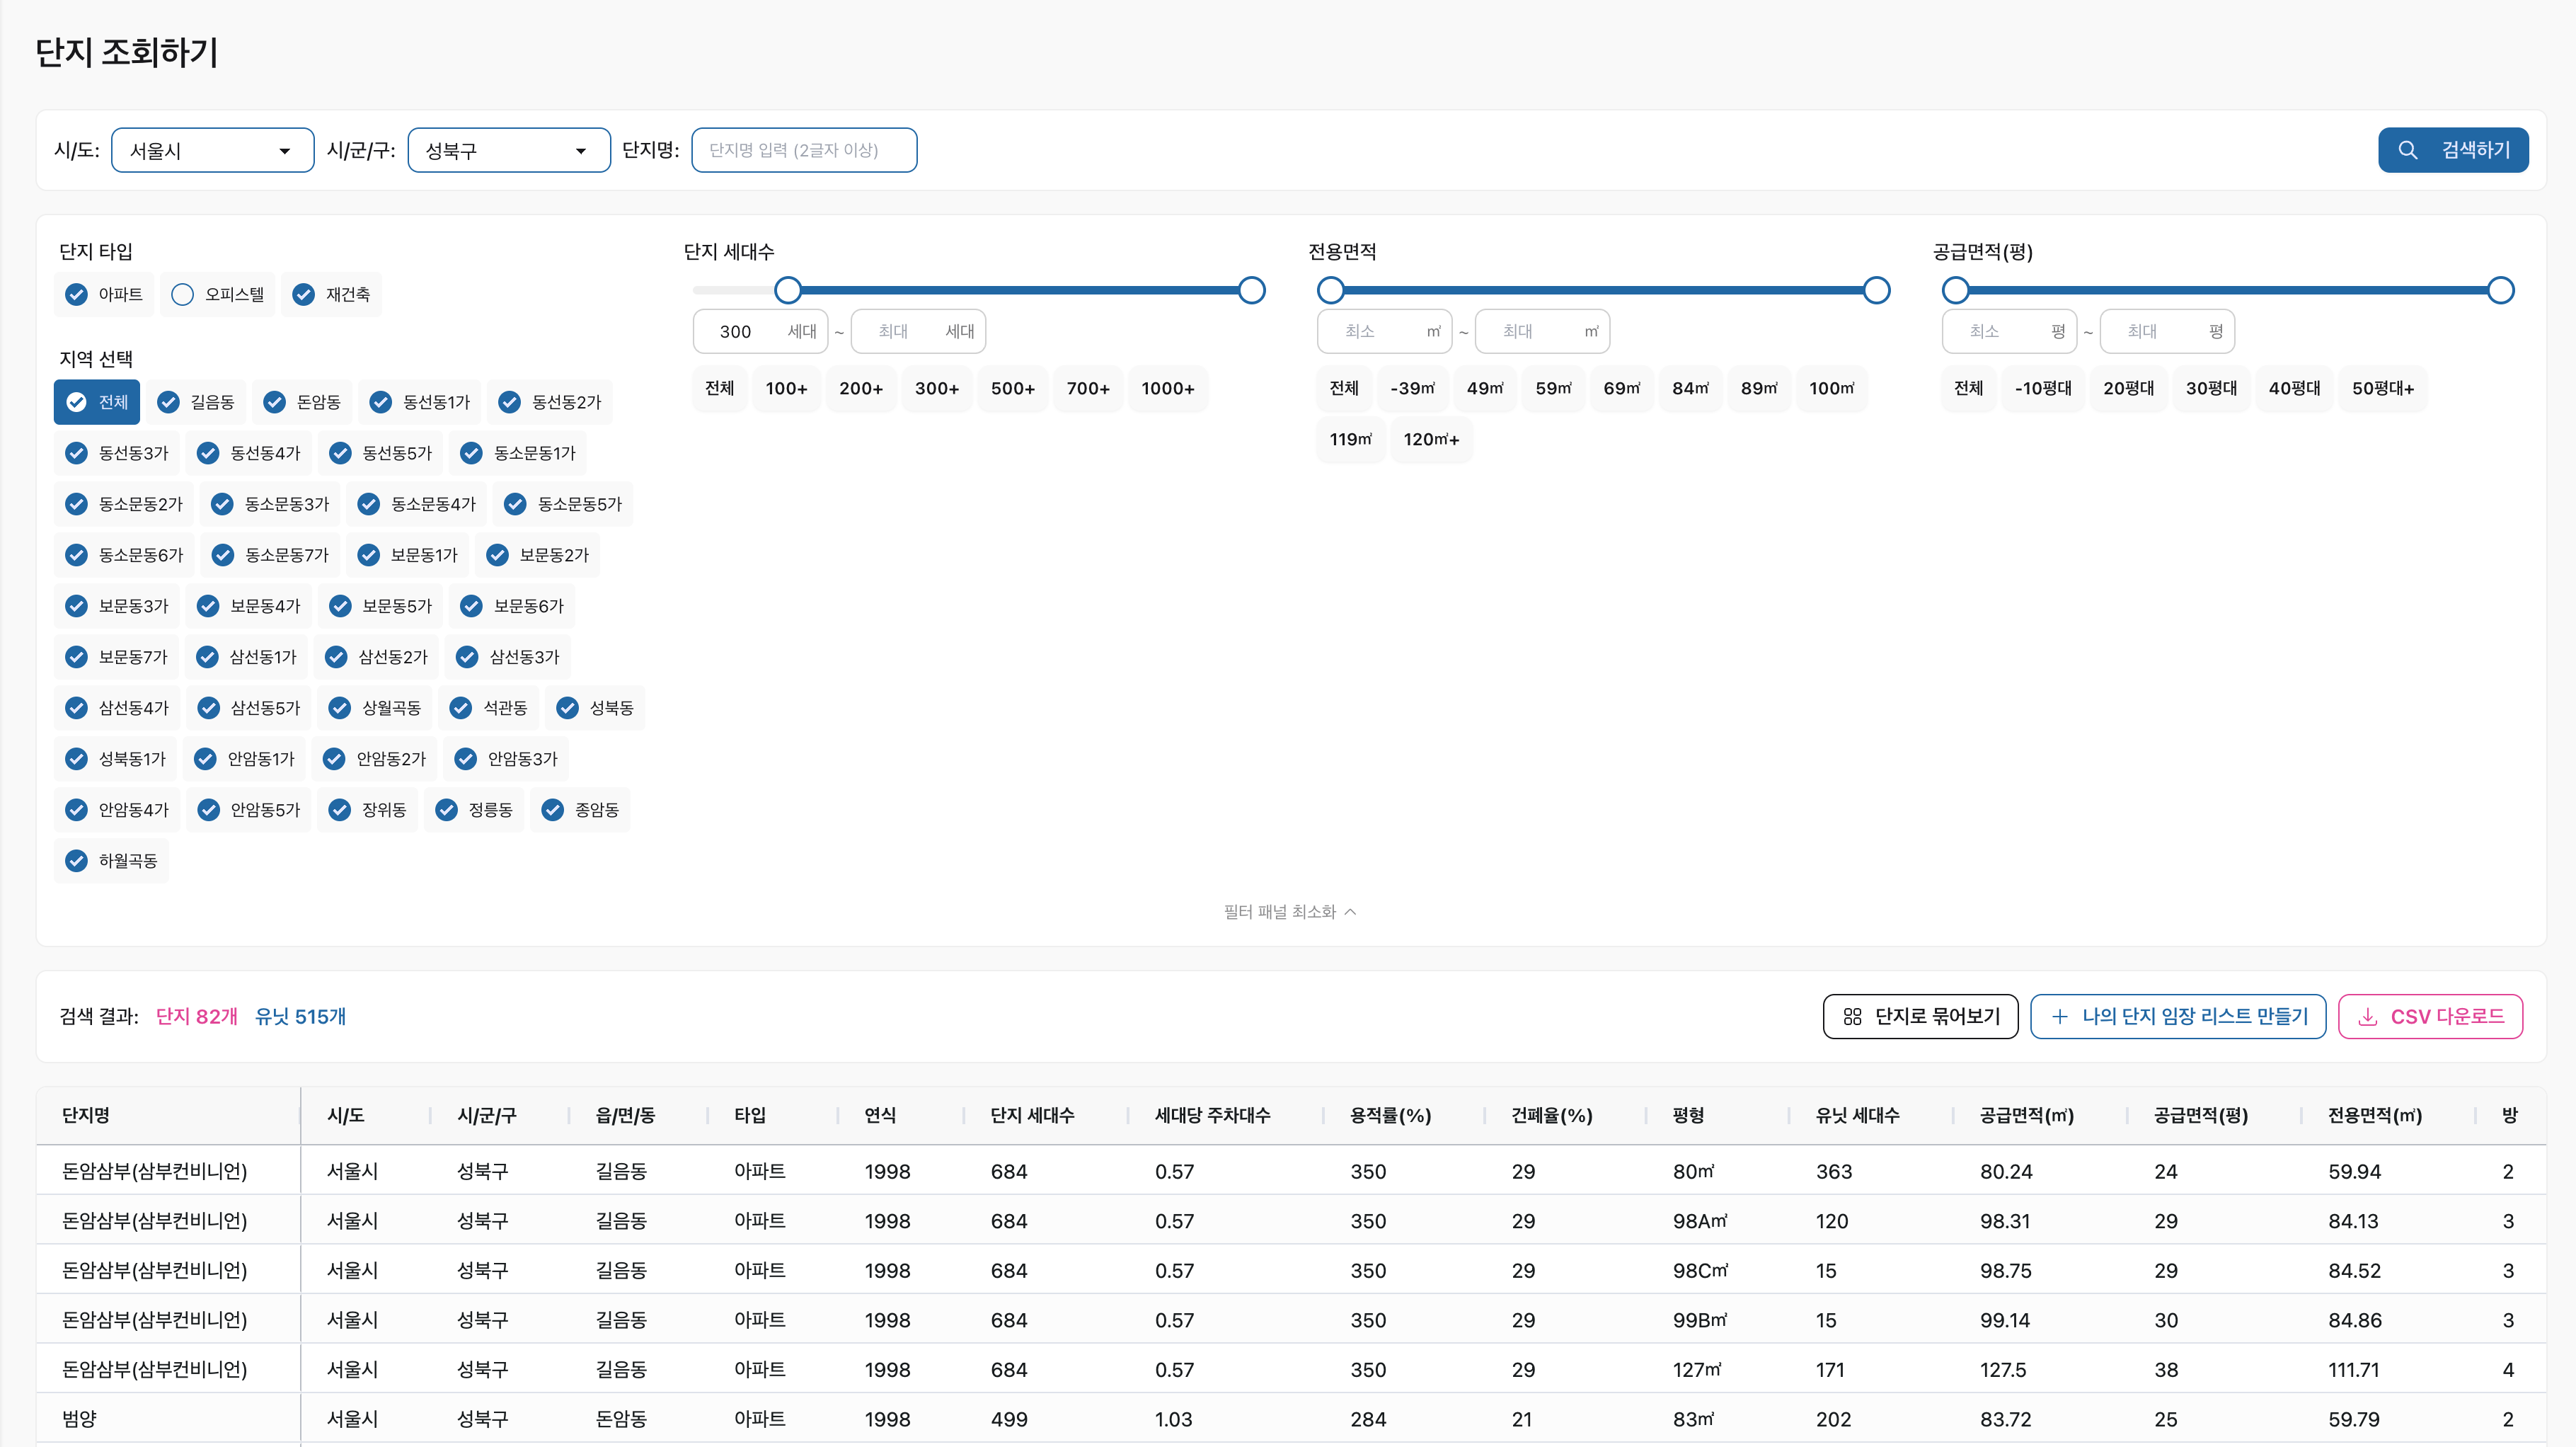The width and height of the screenshot is (2576, 1447).
Task: Click the plus icon on 나의 단지 임장 리스트 만들기
Action: pyautogui.click(x=2060, y=1016)
